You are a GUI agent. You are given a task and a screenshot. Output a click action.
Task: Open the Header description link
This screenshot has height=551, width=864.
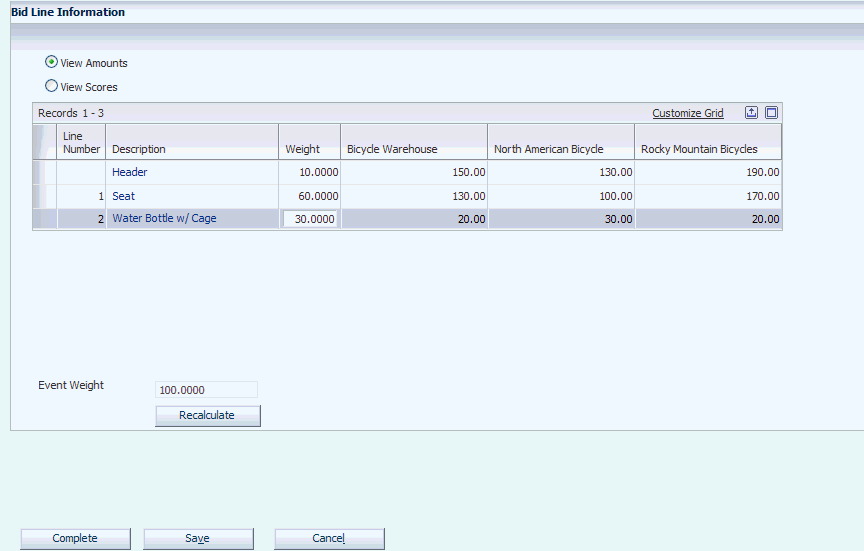129,172
